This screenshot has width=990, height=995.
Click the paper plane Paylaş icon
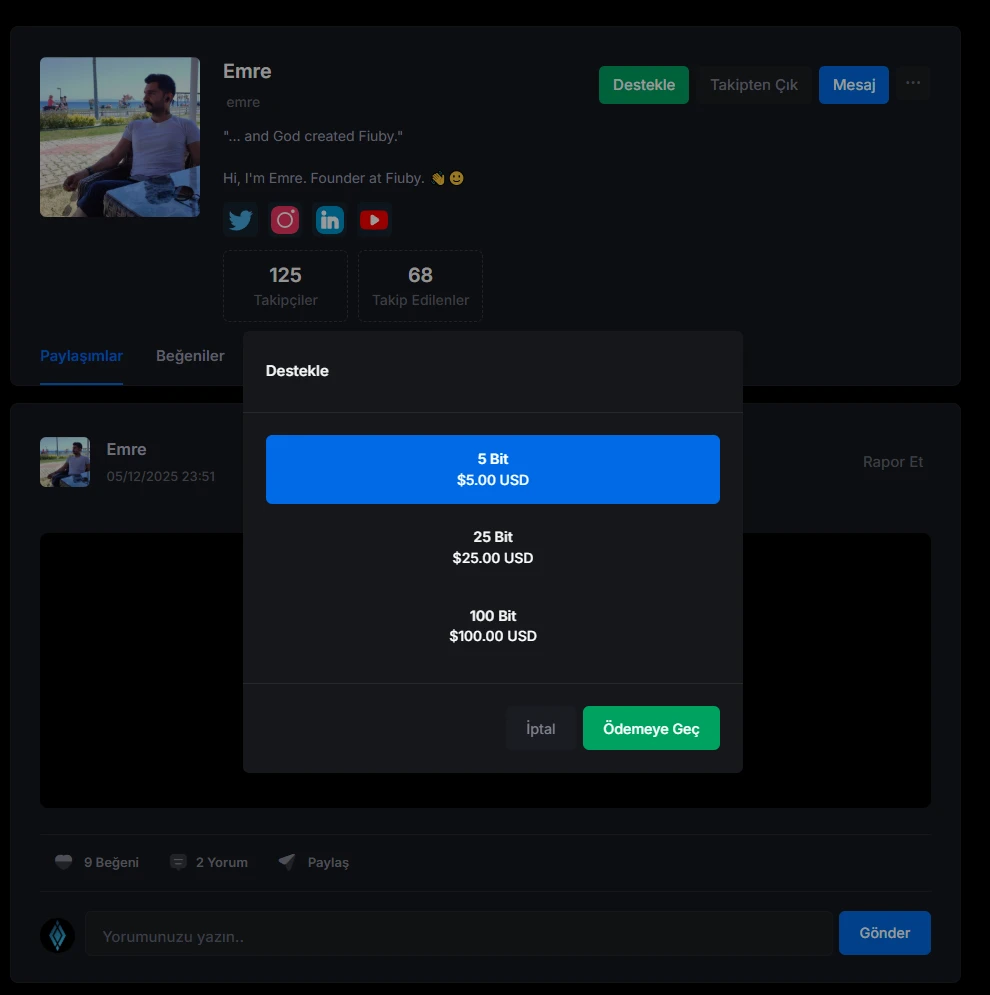(287, 862)
